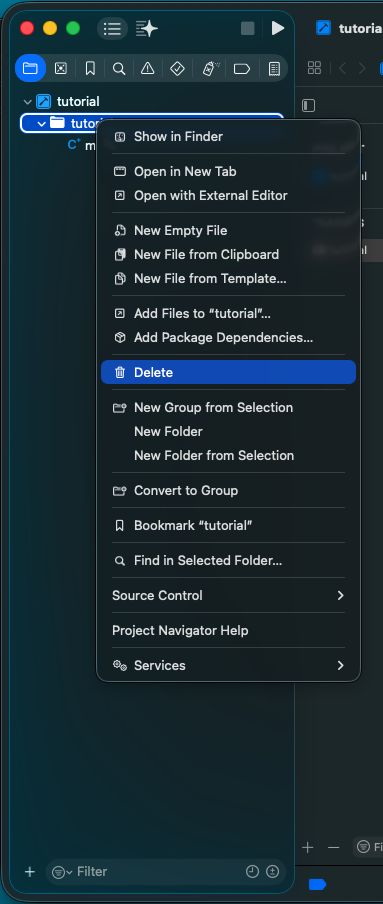Collapse the tutorial project root chevron

(x=27, y=101)
